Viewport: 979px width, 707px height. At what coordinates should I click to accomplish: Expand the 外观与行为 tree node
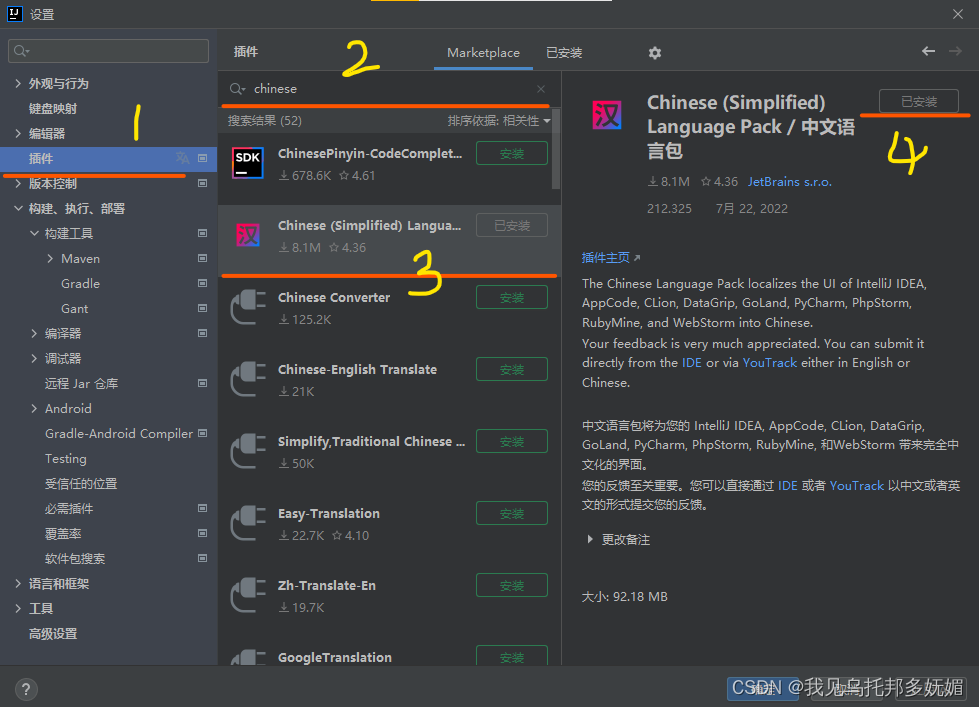pos(18,83)
